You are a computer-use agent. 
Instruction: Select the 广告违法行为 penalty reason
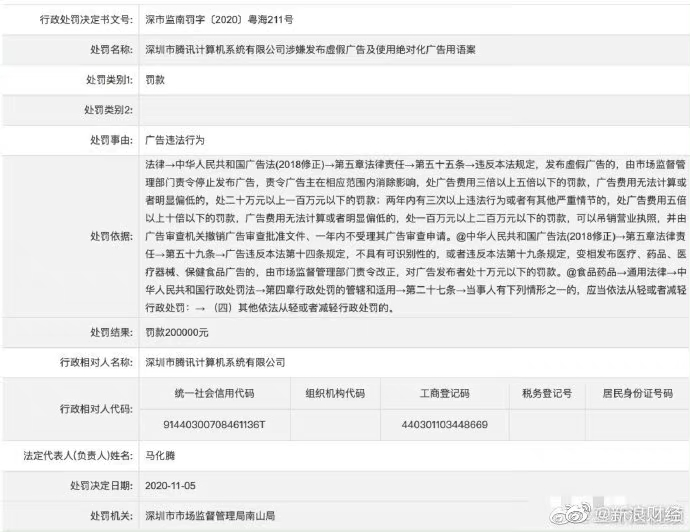click(x=174, y=141)
